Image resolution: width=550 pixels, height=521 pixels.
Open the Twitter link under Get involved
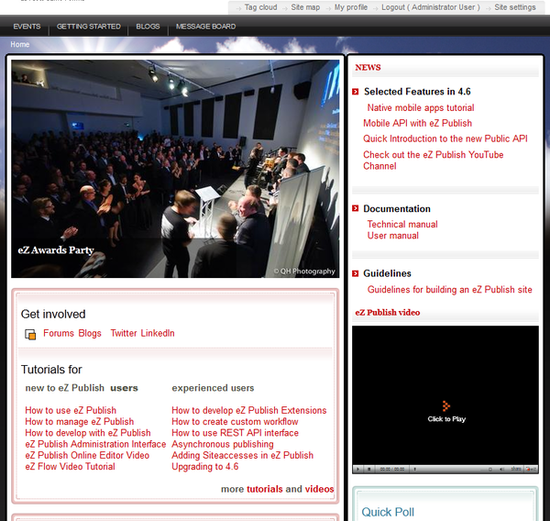pyautogui.click(x=123, y=333)
